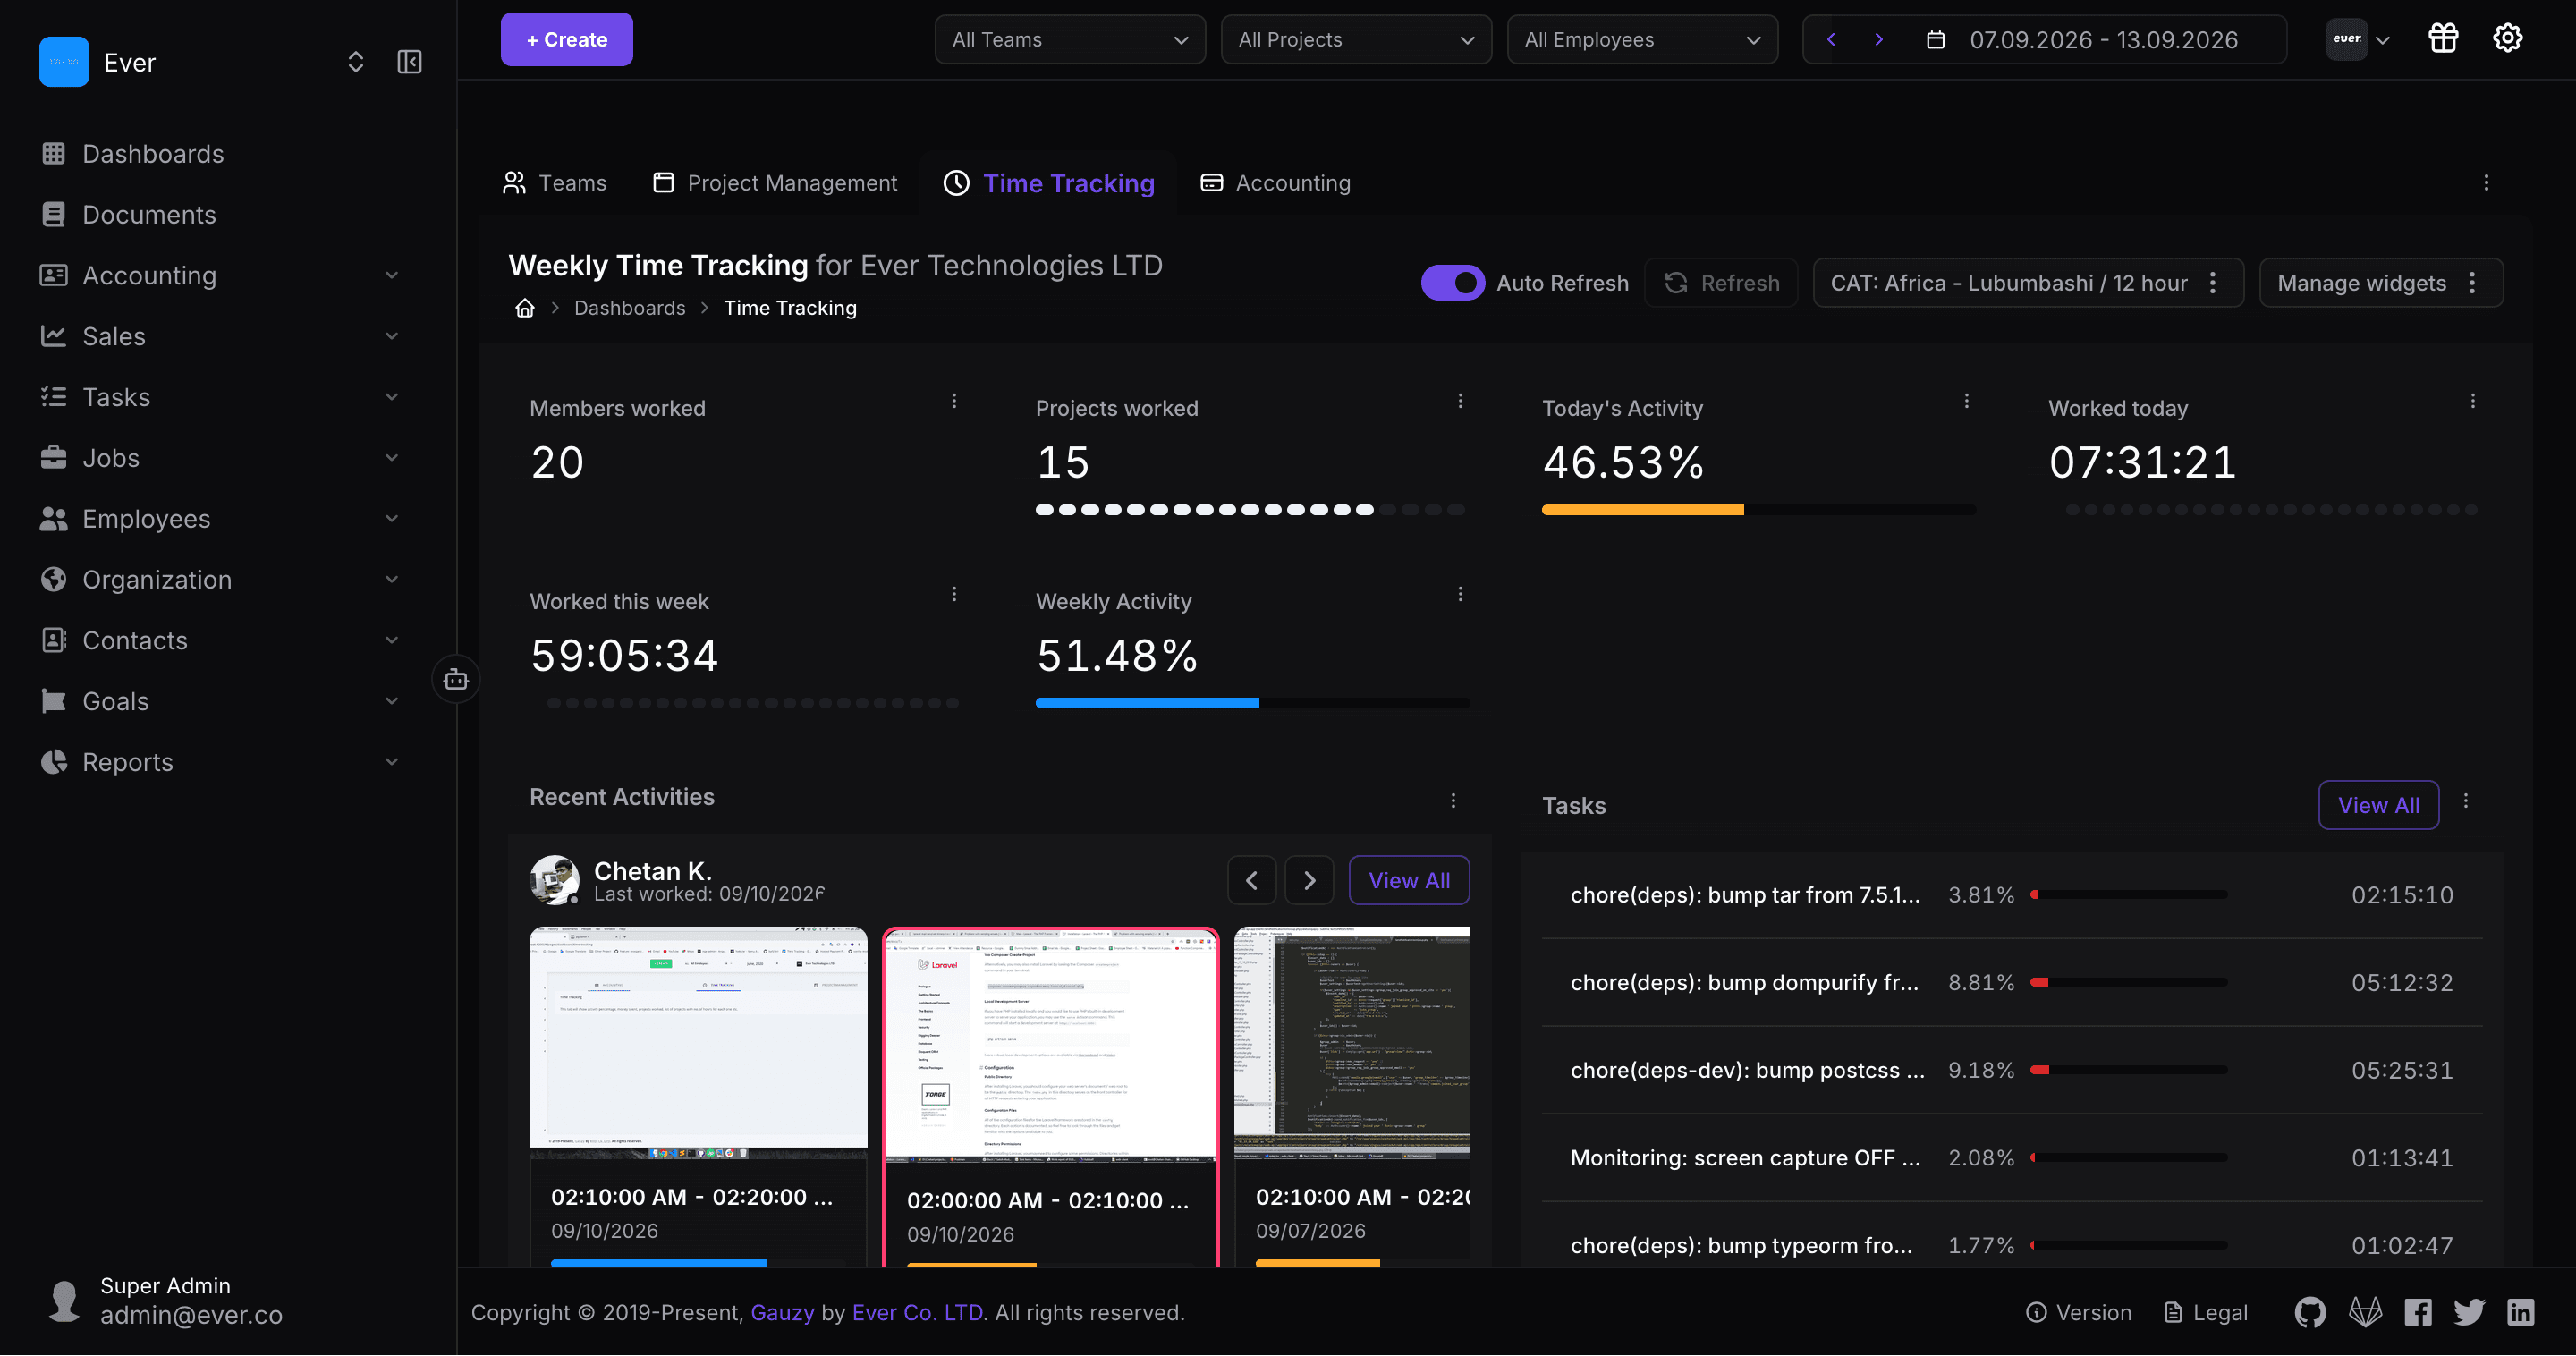Show previous recent activity slide
This screenshot has width=2576, height=1356.
[1252, 881]
